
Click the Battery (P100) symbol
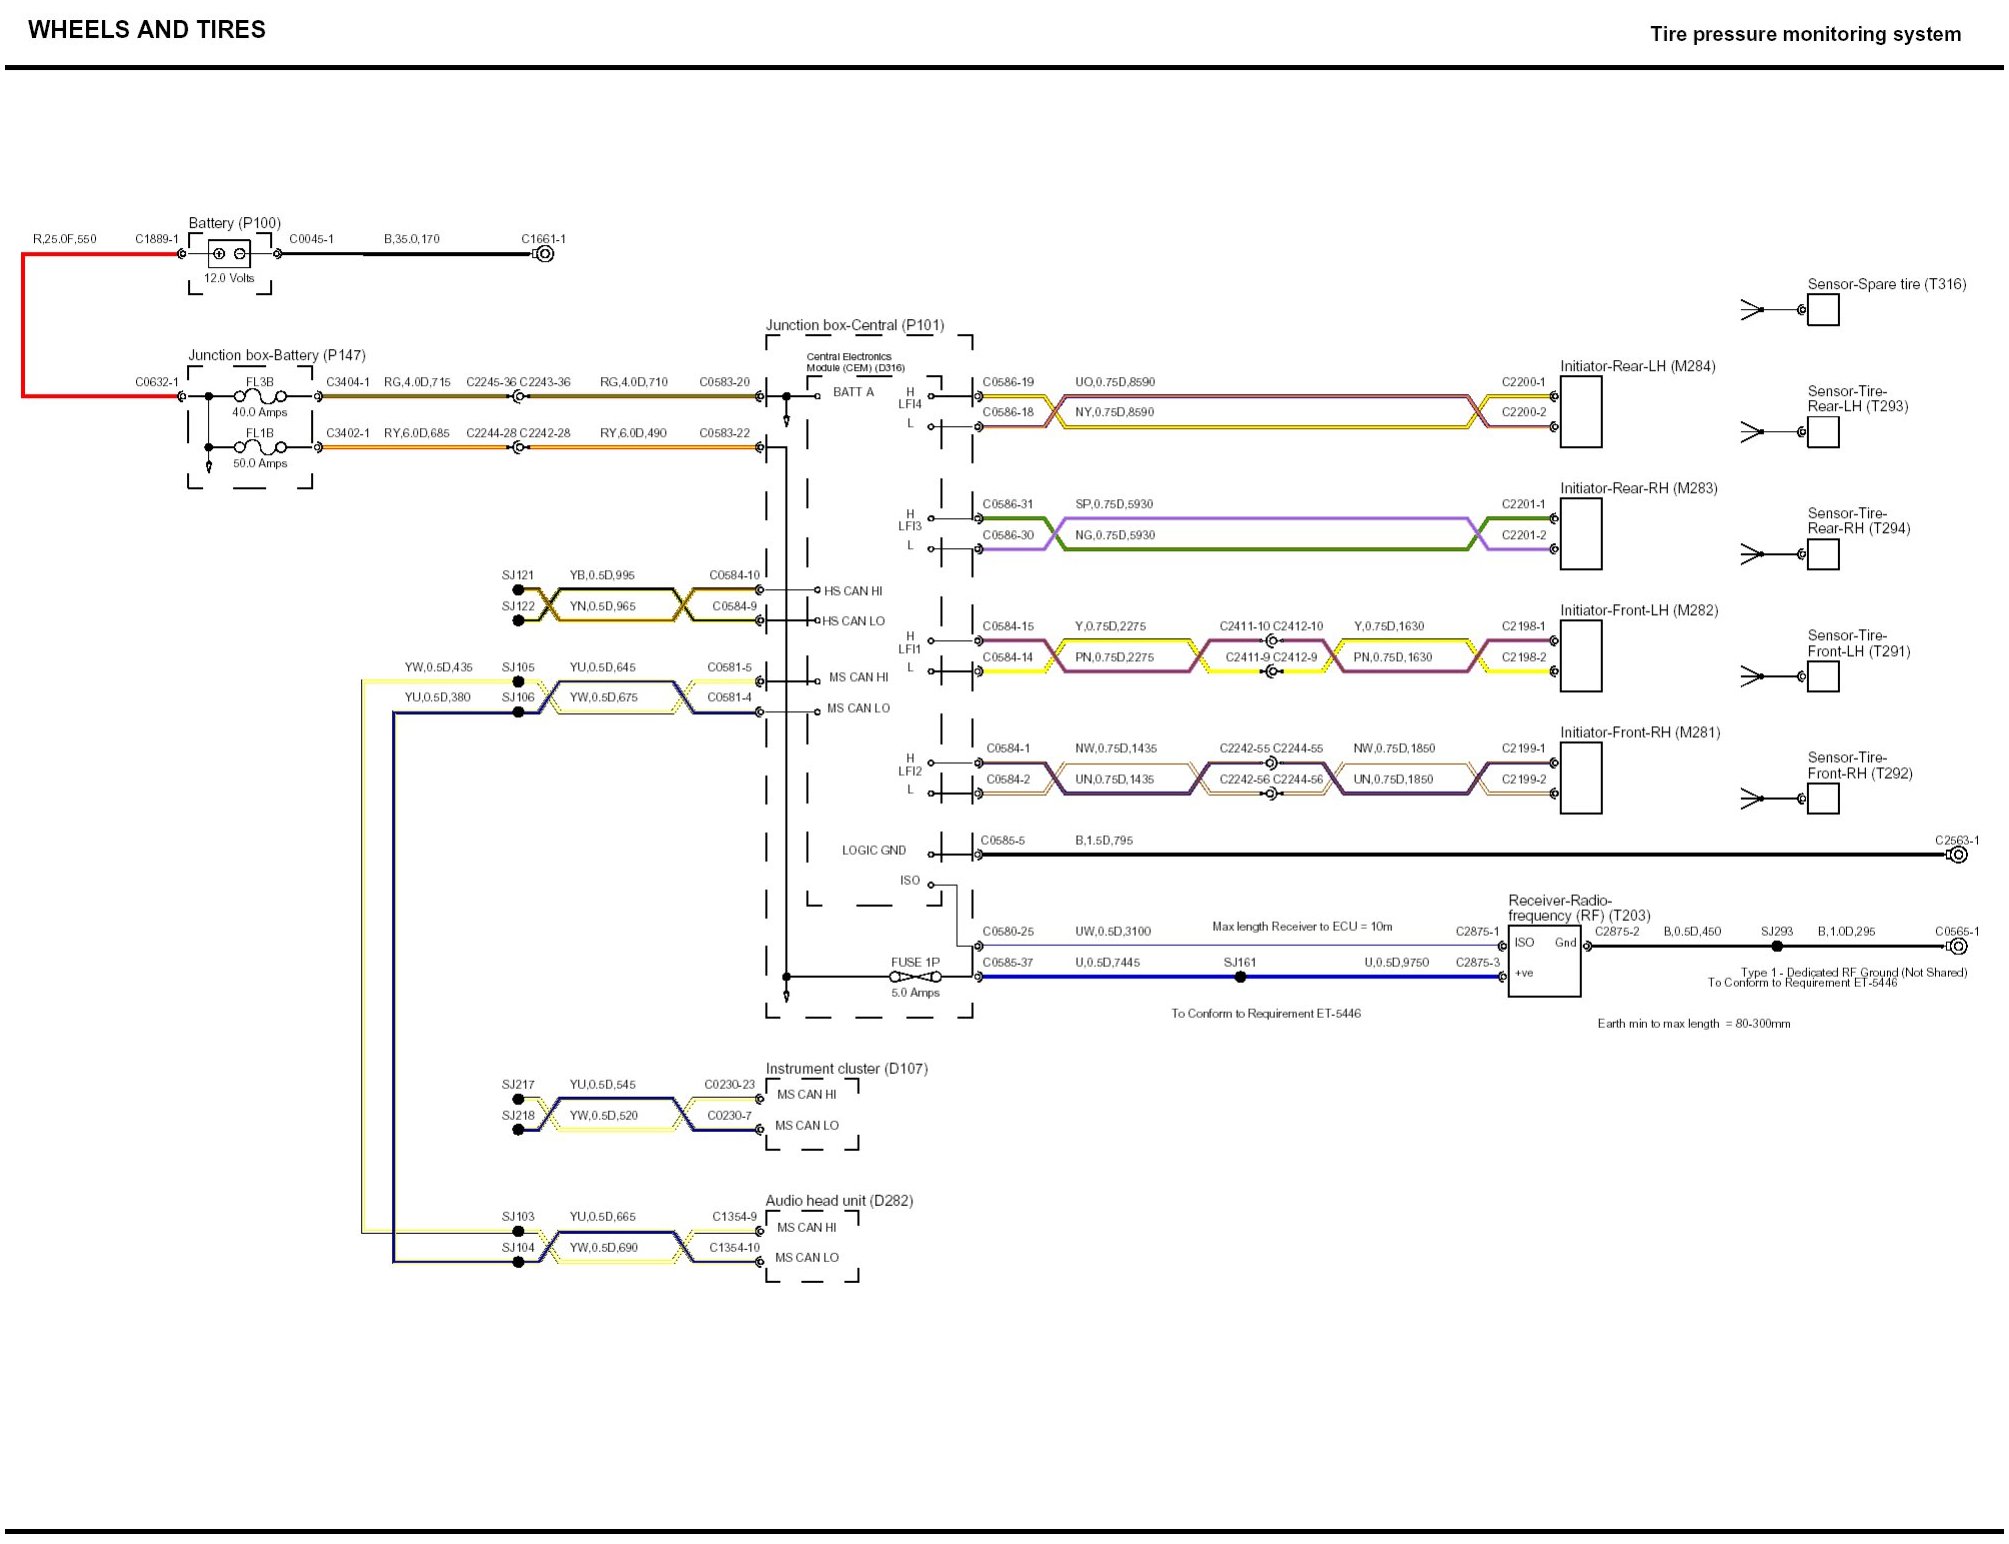(x=229, y=254)
